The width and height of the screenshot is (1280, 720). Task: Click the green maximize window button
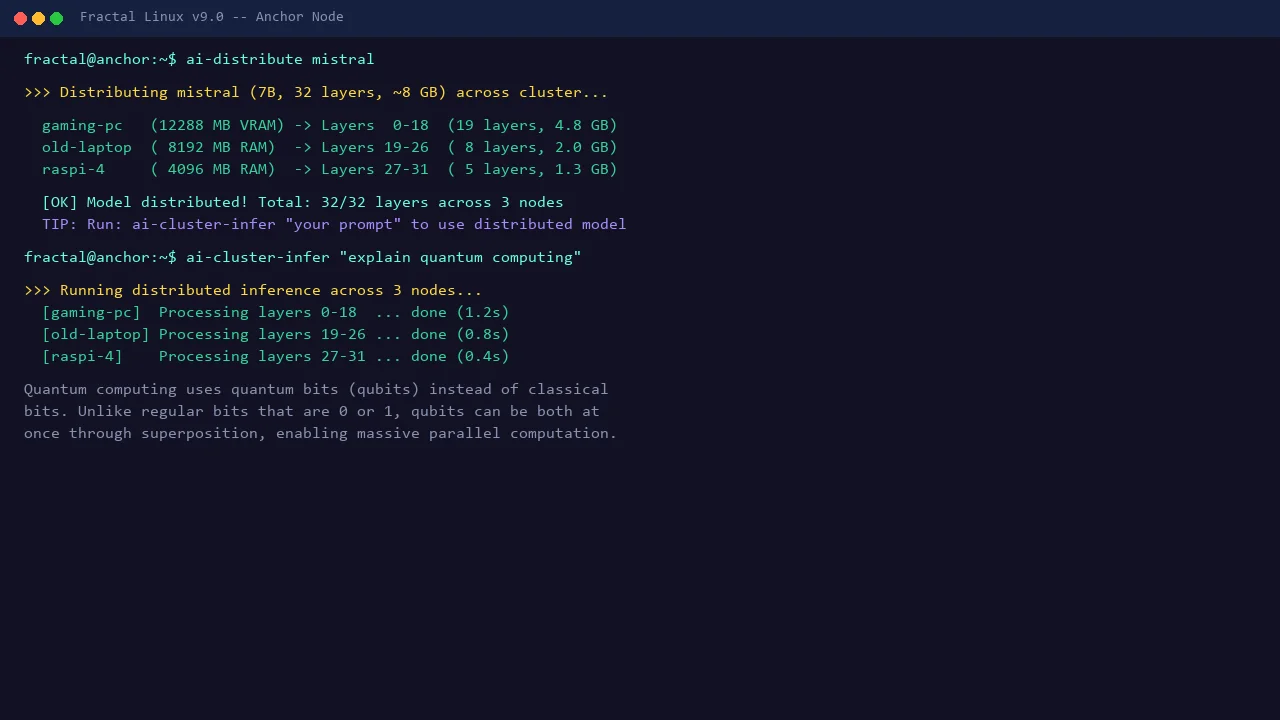coord(56,18)
